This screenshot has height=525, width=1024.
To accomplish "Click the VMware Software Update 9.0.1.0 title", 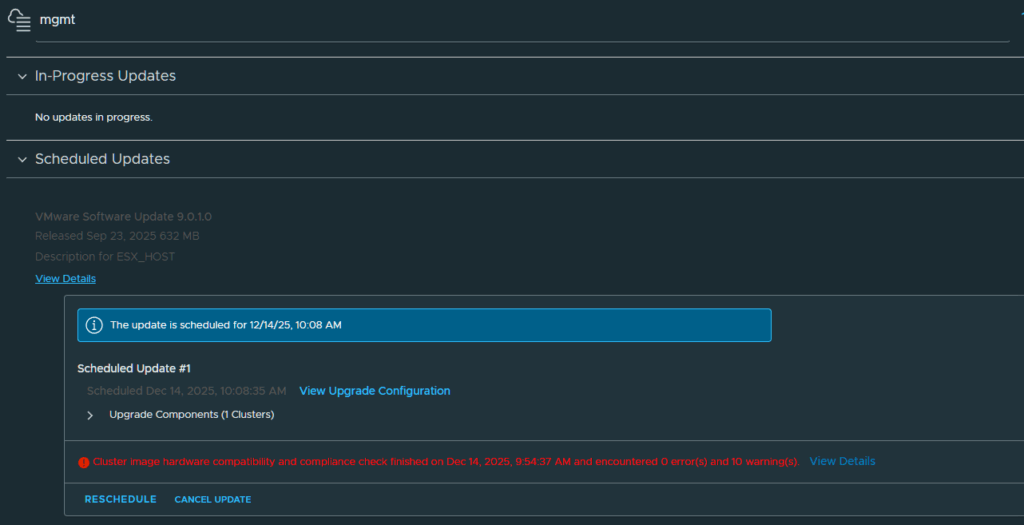I will (x=123, y=217).
